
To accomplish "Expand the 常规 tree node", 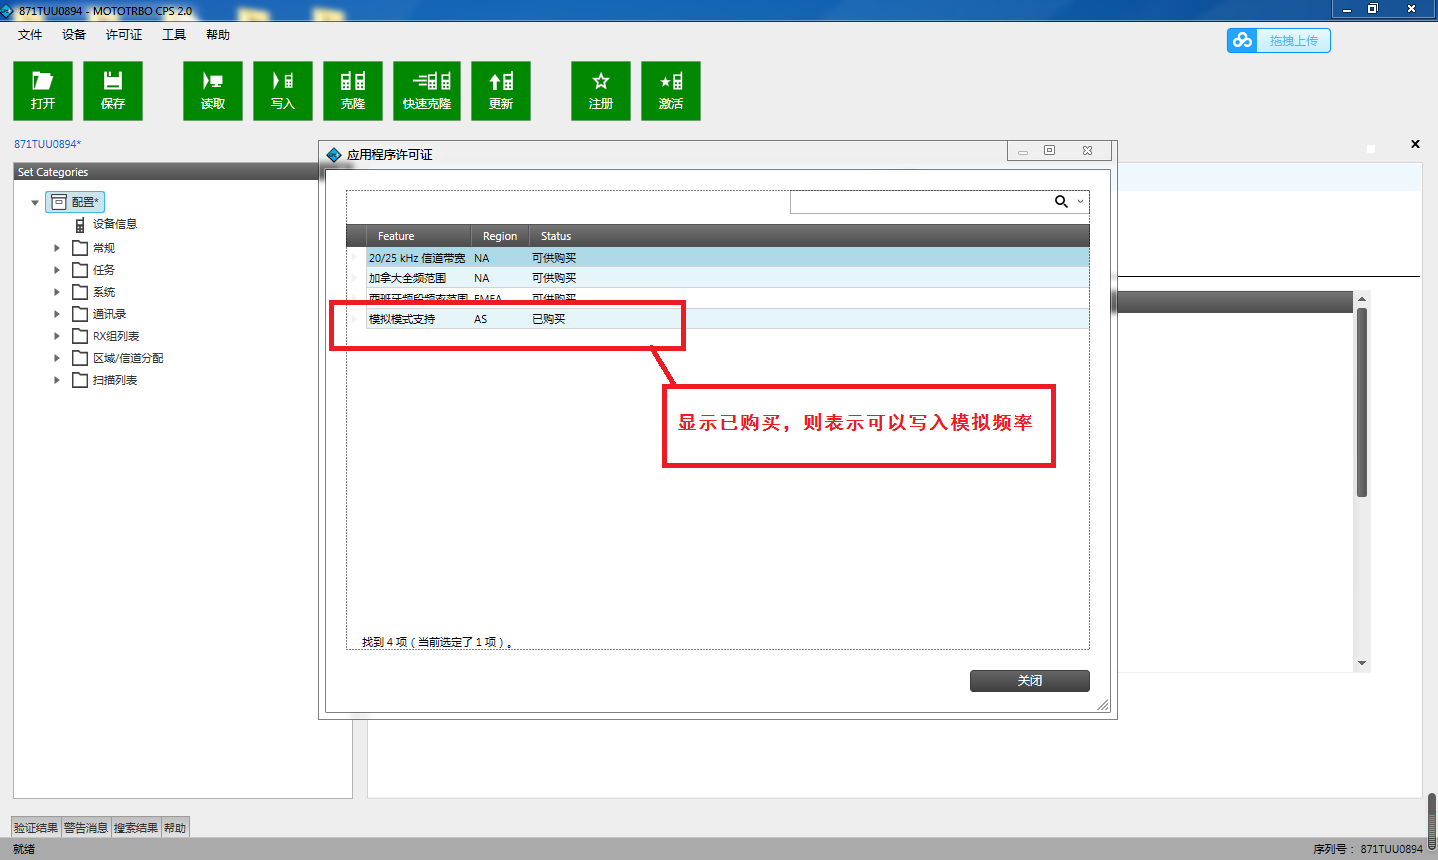I will 57,248.
